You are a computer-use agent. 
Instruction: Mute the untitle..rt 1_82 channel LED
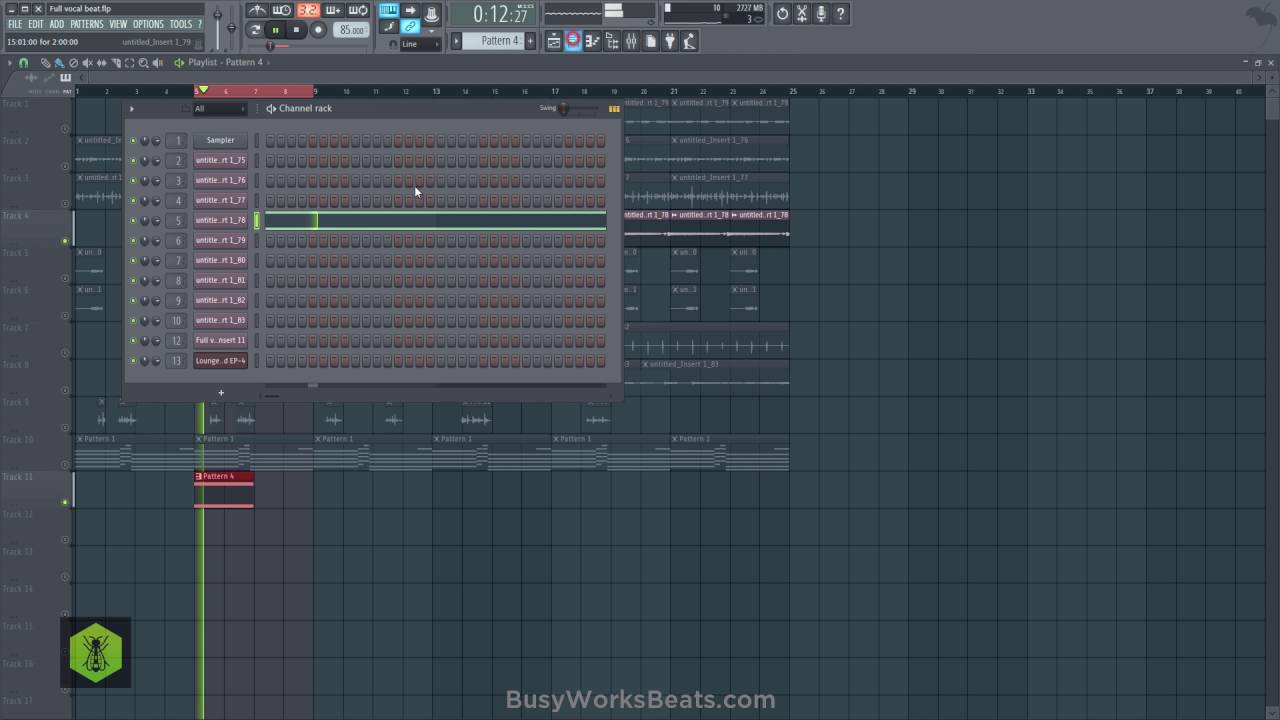[133, 300]
